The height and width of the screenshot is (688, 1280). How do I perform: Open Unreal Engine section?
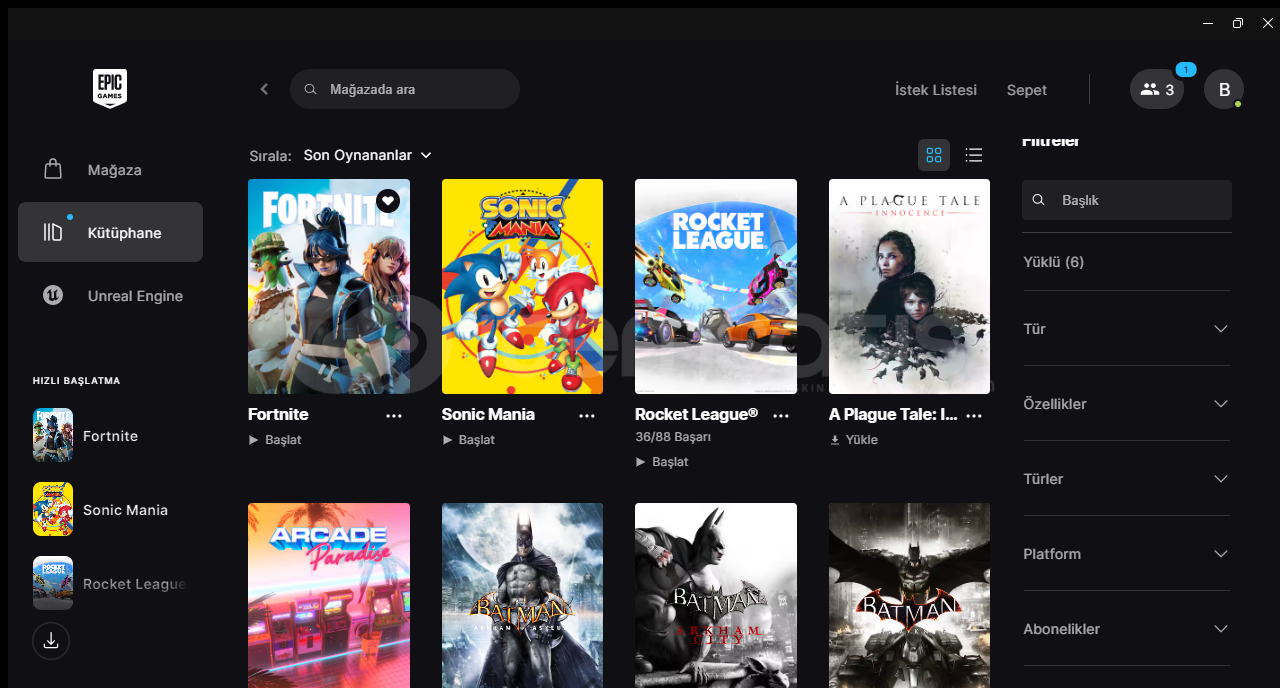110,296
